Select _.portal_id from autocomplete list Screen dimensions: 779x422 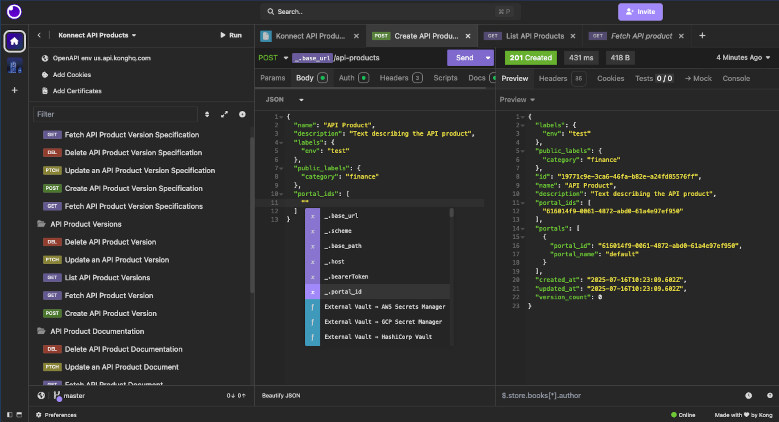pyautogui.click(x=343, y=291)
